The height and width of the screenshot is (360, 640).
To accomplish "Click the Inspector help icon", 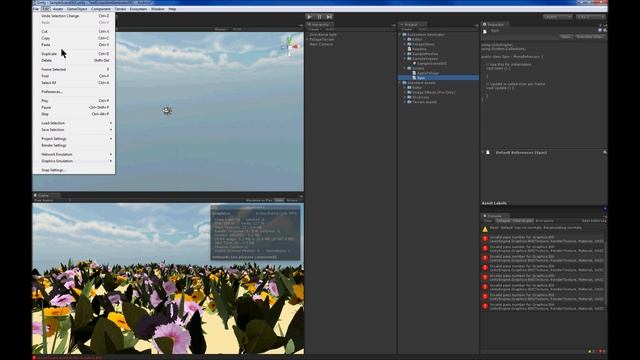I will 600,30.
